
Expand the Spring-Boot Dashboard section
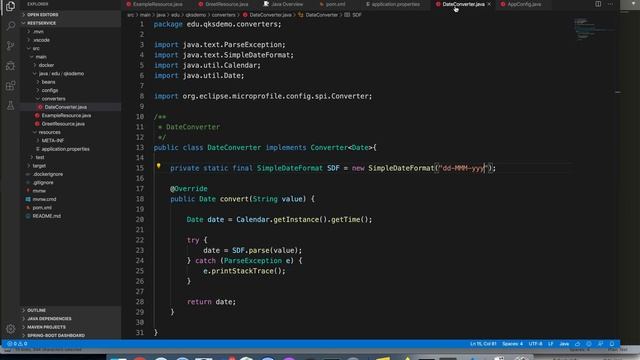pyautogui.click(x=56, y=336)
